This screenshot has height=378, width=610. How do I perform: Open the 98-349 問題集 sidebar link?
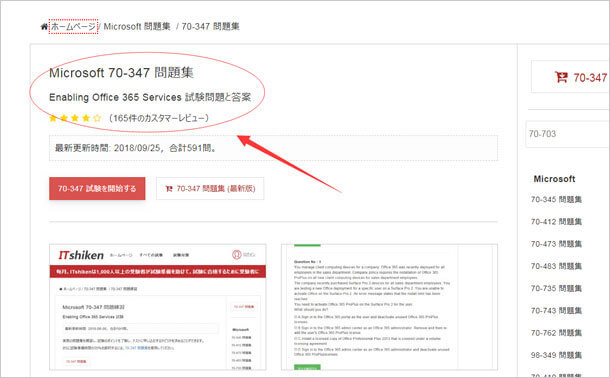click(556, 355)
